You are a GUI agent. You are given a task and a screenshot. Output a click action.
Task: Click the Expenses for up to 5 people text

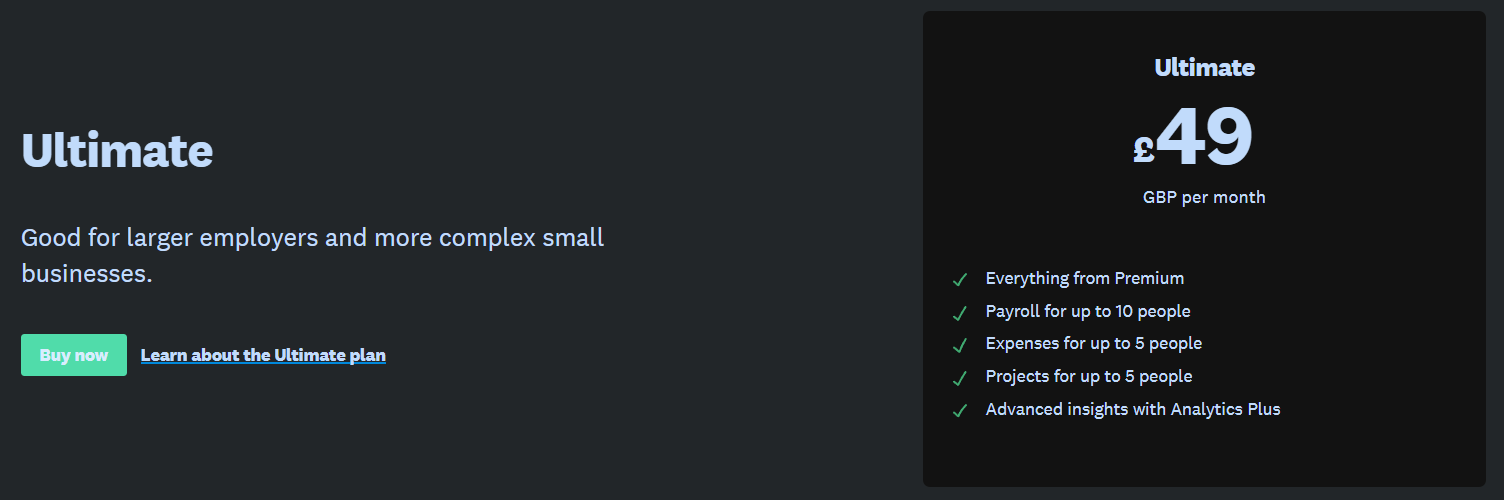point(1094,343)
